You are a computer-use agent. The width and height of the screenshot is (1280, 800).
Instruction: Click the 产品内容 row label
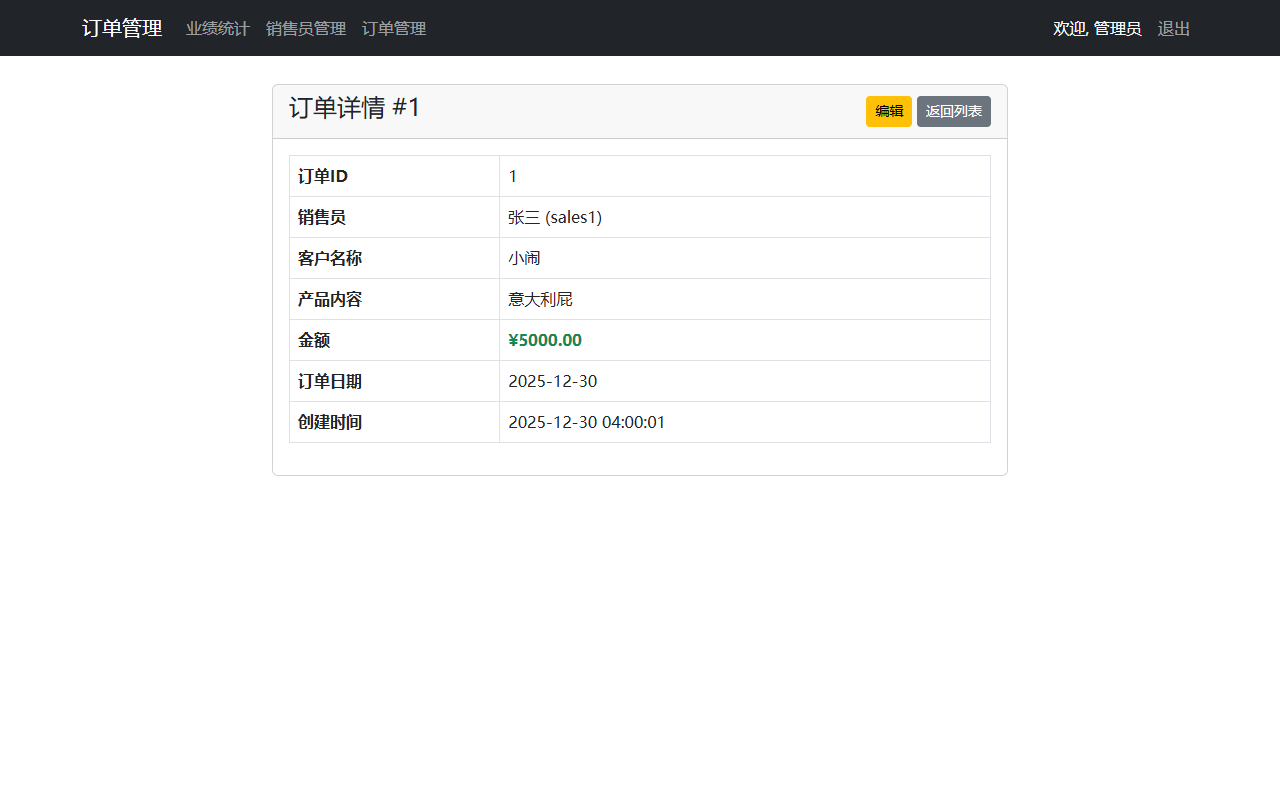(330, 299)
